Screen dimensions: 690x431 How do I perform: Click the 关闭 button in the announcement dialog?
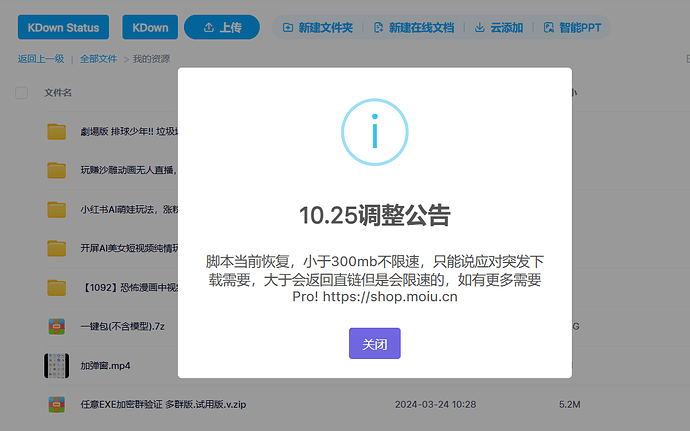tap(374, 343)
